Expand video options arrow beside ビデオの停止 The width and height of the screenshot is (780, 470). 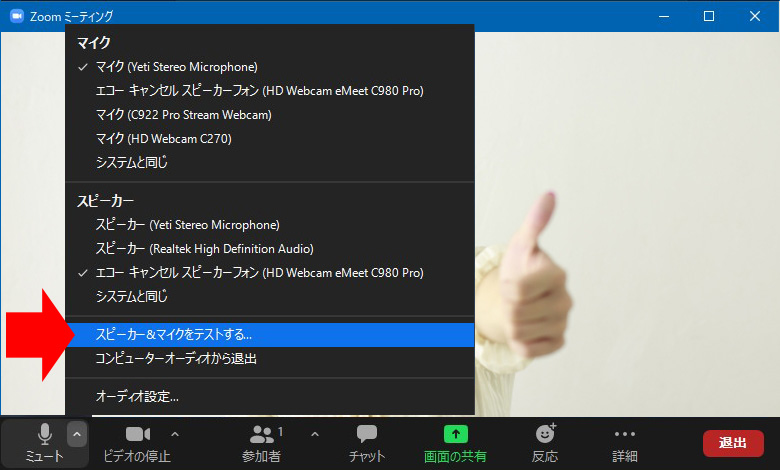175,434
